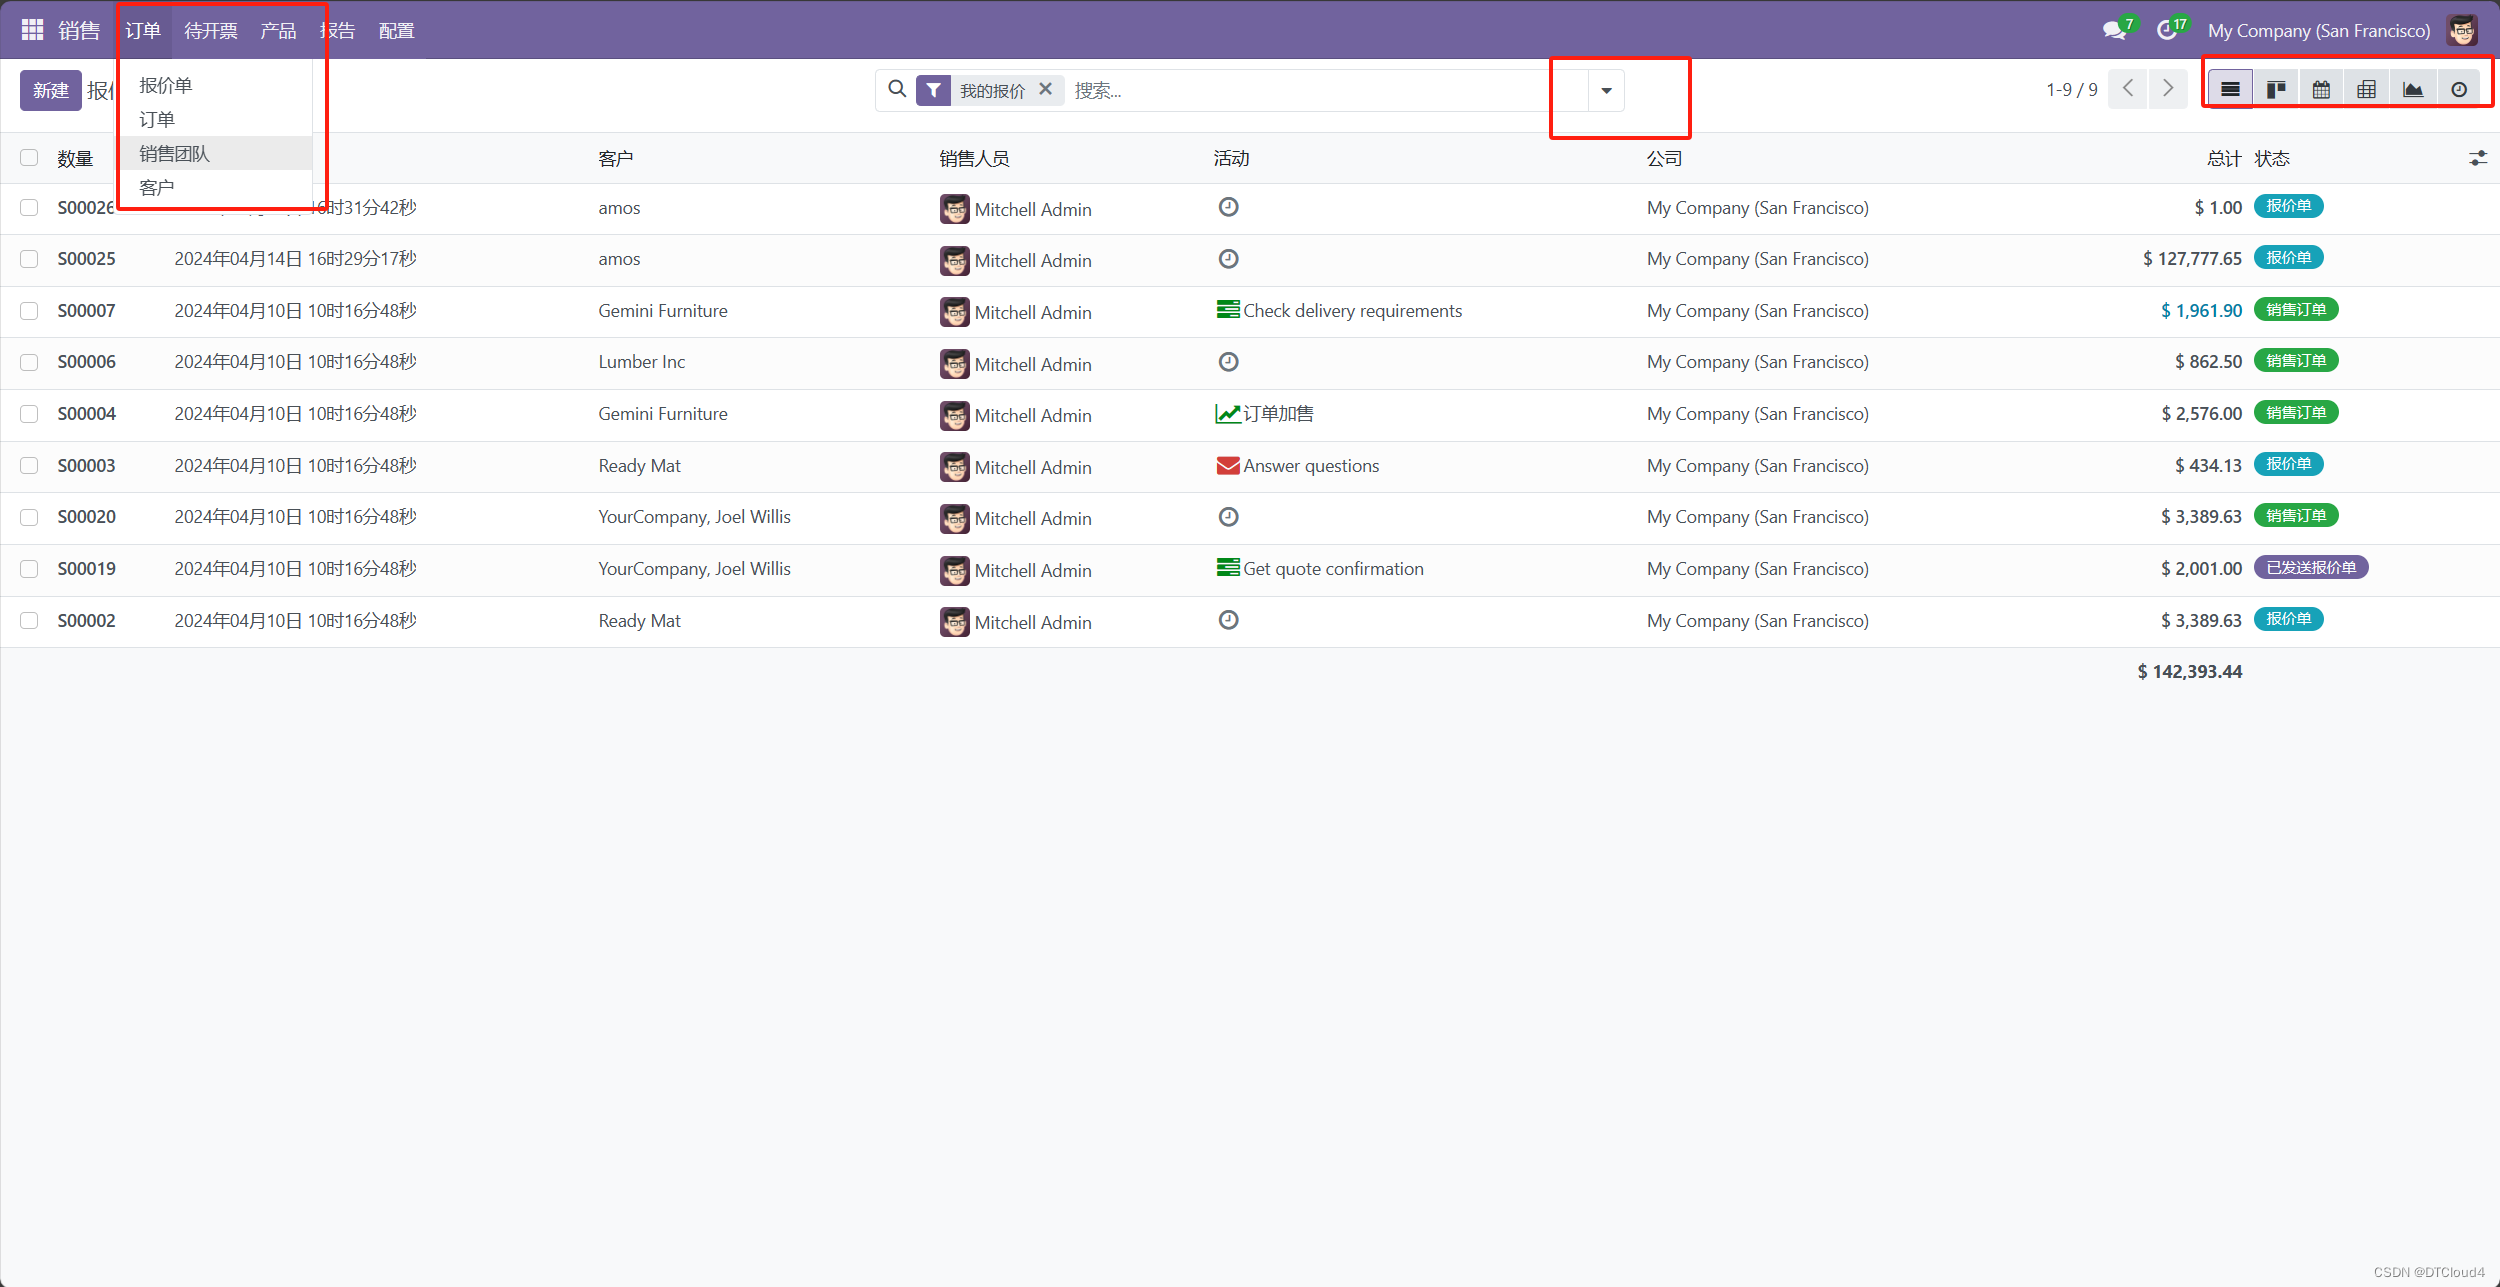Click the activity clock for S00006
The image size is (2500, 1287).
[x=1228, y=362]
